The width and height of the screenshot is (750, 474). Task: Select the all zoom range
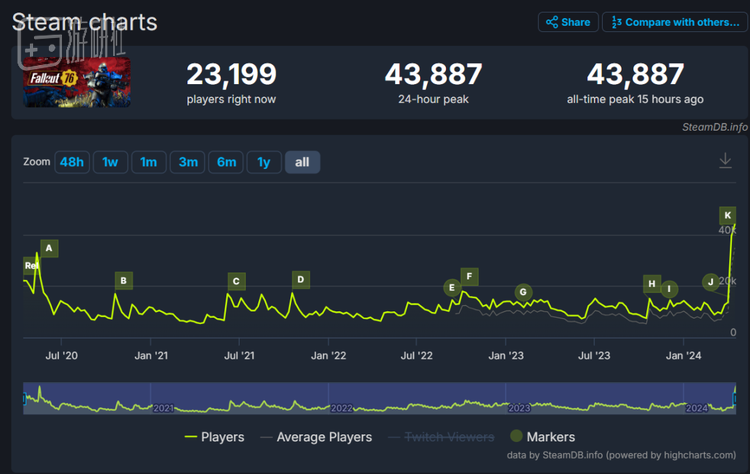tap(302, 162)
